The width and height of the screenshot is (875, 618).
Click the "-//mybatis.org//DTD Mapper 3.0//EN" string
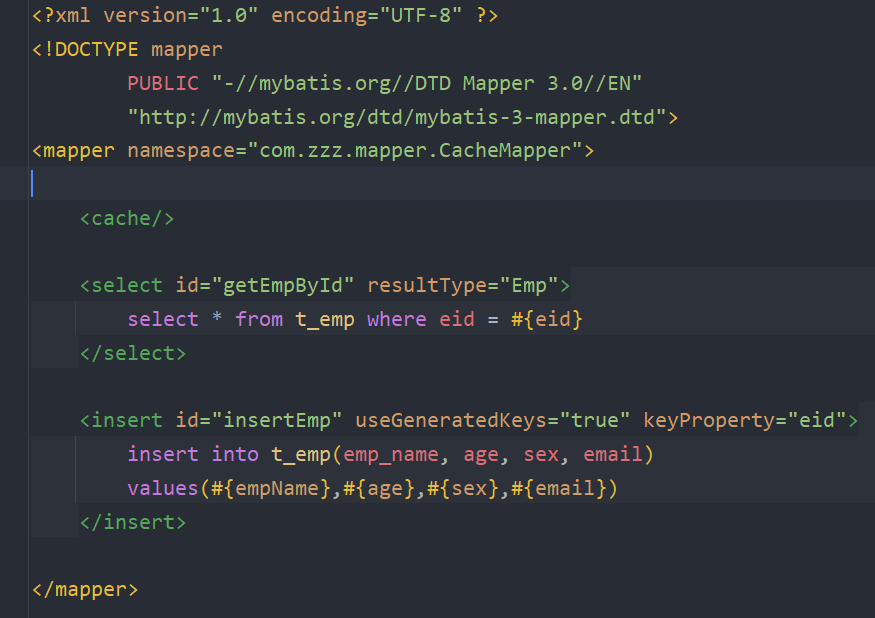427,83
